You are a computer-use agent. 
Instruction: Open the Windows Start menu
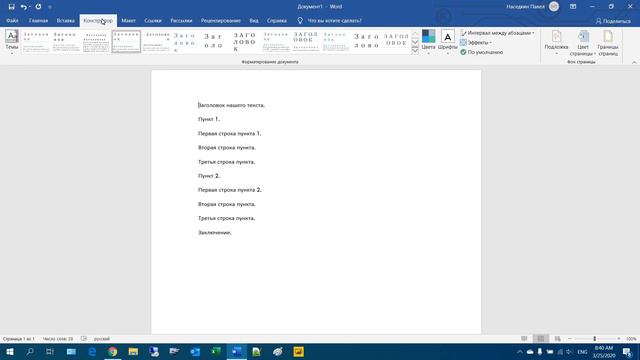coord(10,352)
